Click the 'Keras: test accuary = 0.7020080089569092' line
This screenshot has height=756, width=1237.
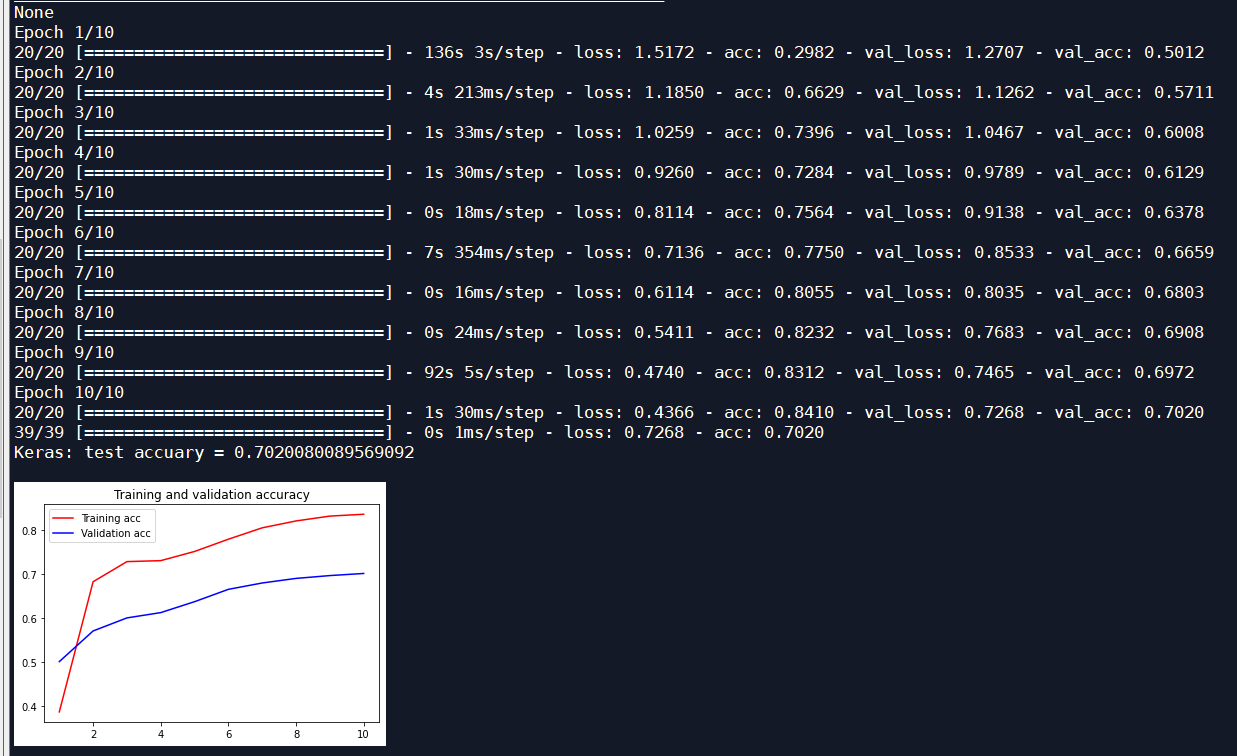click(x=214, y=452)
